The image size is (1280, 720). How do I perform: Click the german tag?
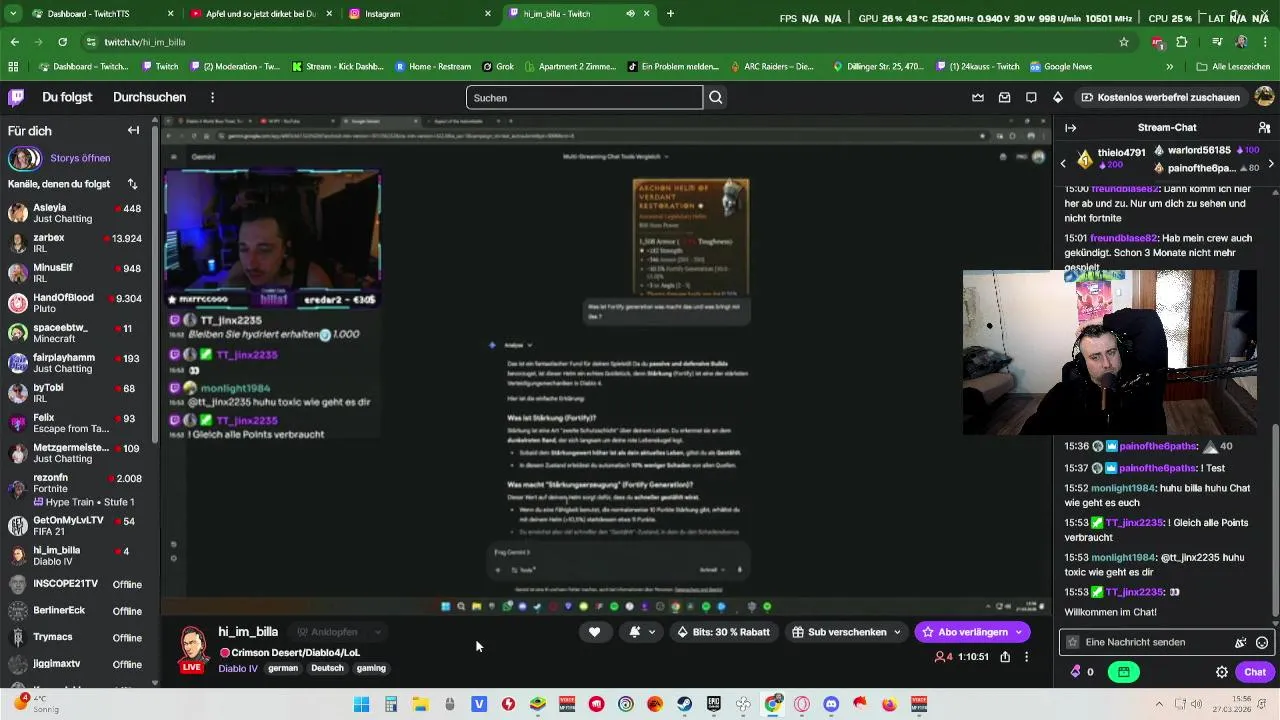pyautogui.click(x=283, y=668)
